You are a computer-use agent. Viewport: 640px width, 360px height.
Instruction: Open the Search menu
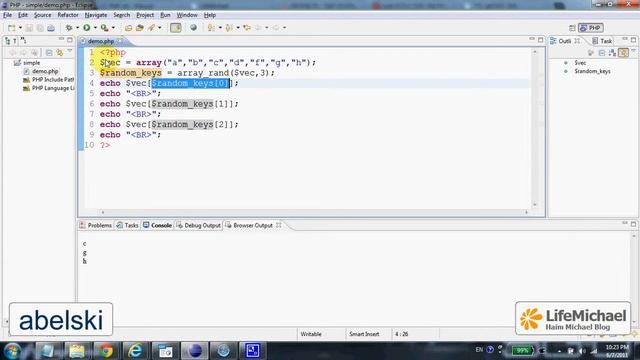click(x=122, y=15)
